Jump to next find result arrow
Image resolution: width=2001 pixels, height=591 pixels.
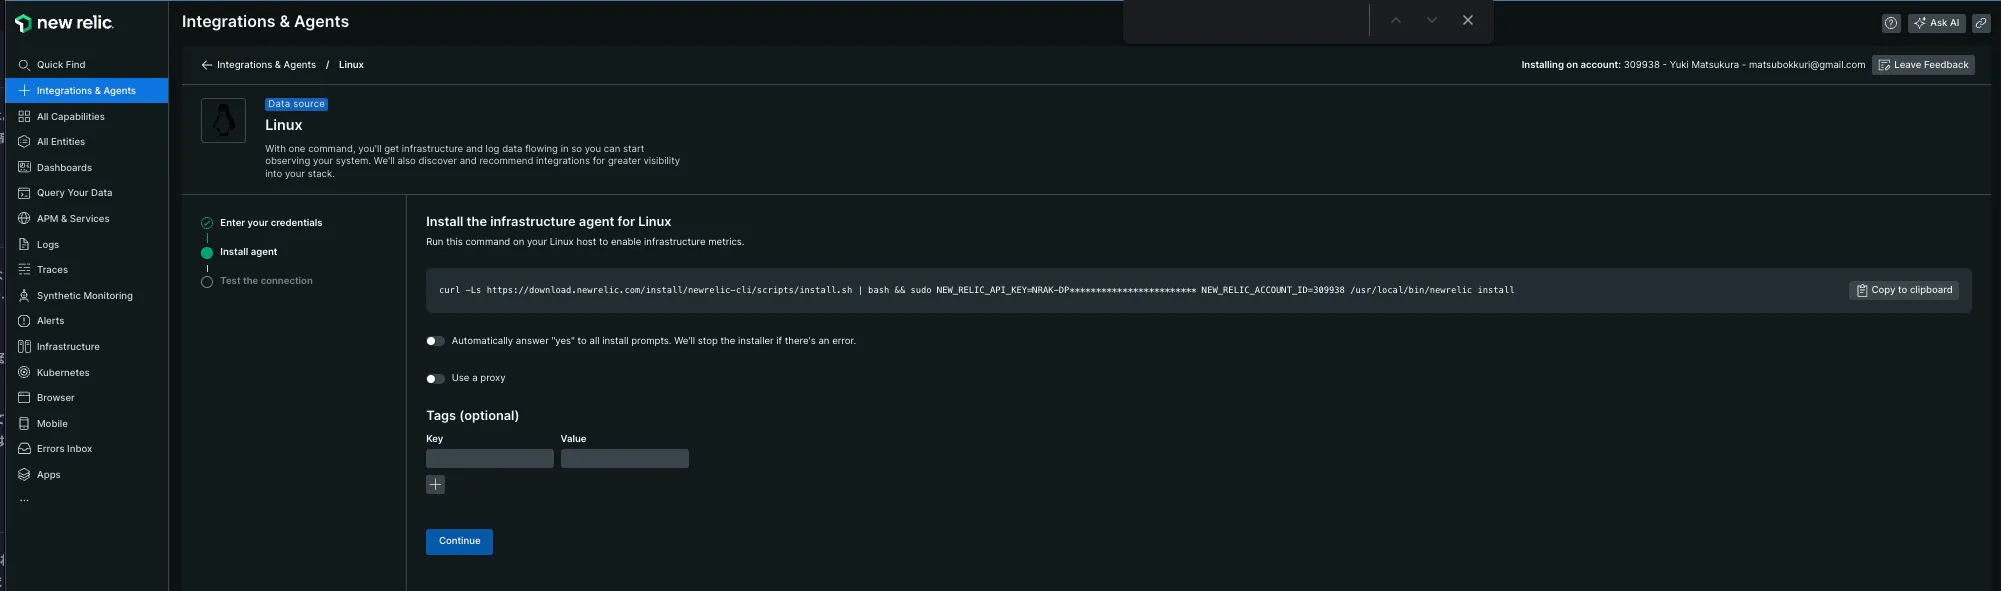coord(1431,20)
